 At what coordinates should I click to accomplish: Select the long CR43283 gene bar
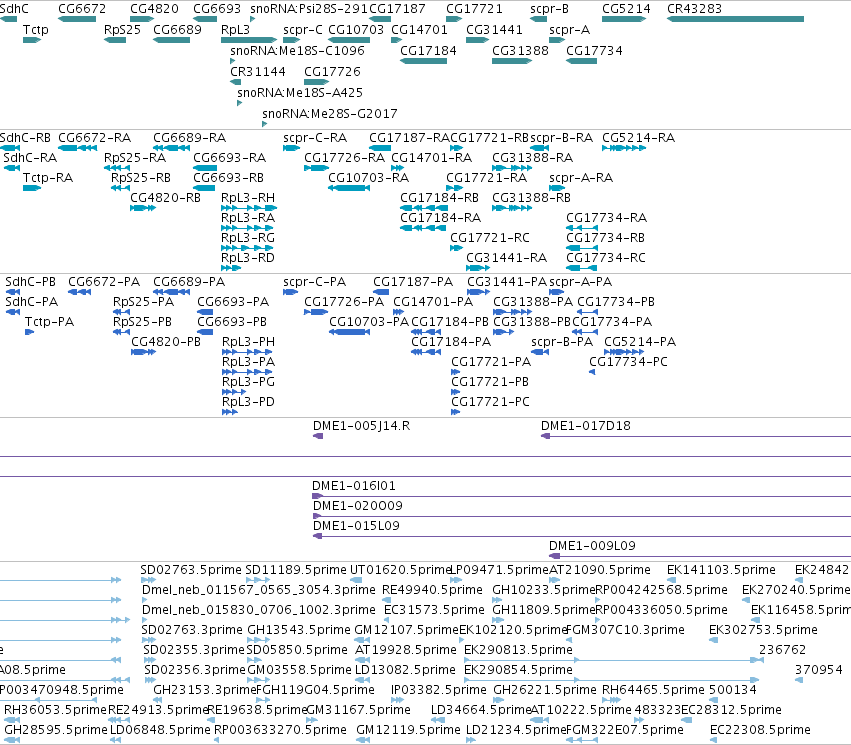[735, 19]
